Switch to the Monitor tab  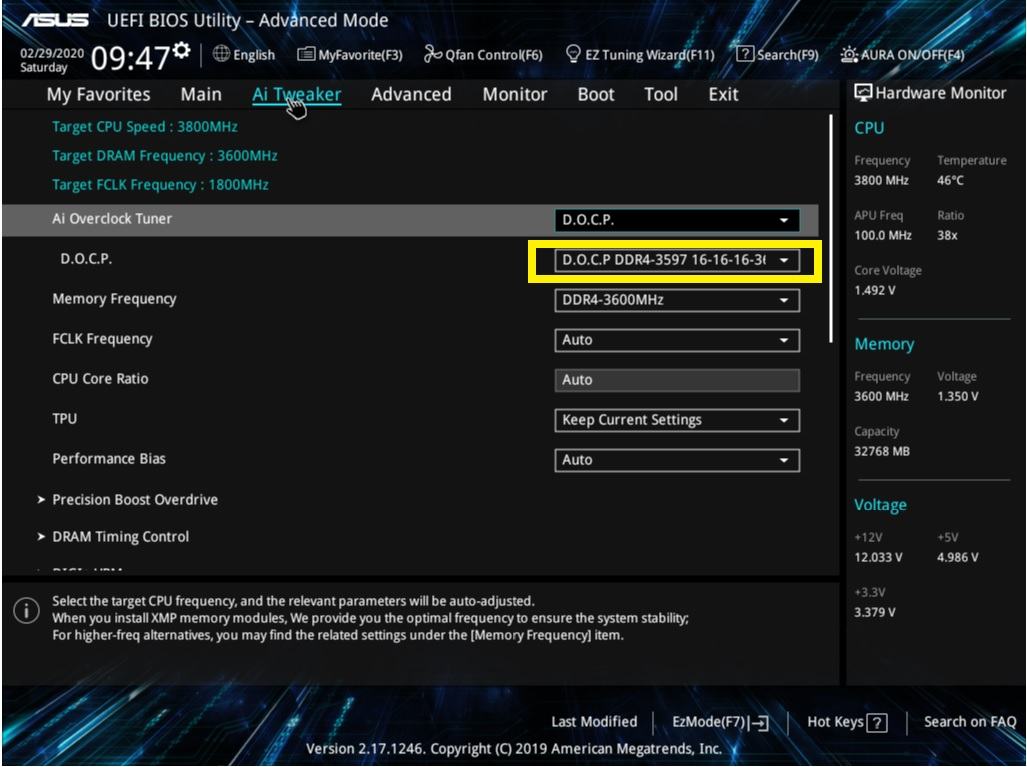point(515,94)
